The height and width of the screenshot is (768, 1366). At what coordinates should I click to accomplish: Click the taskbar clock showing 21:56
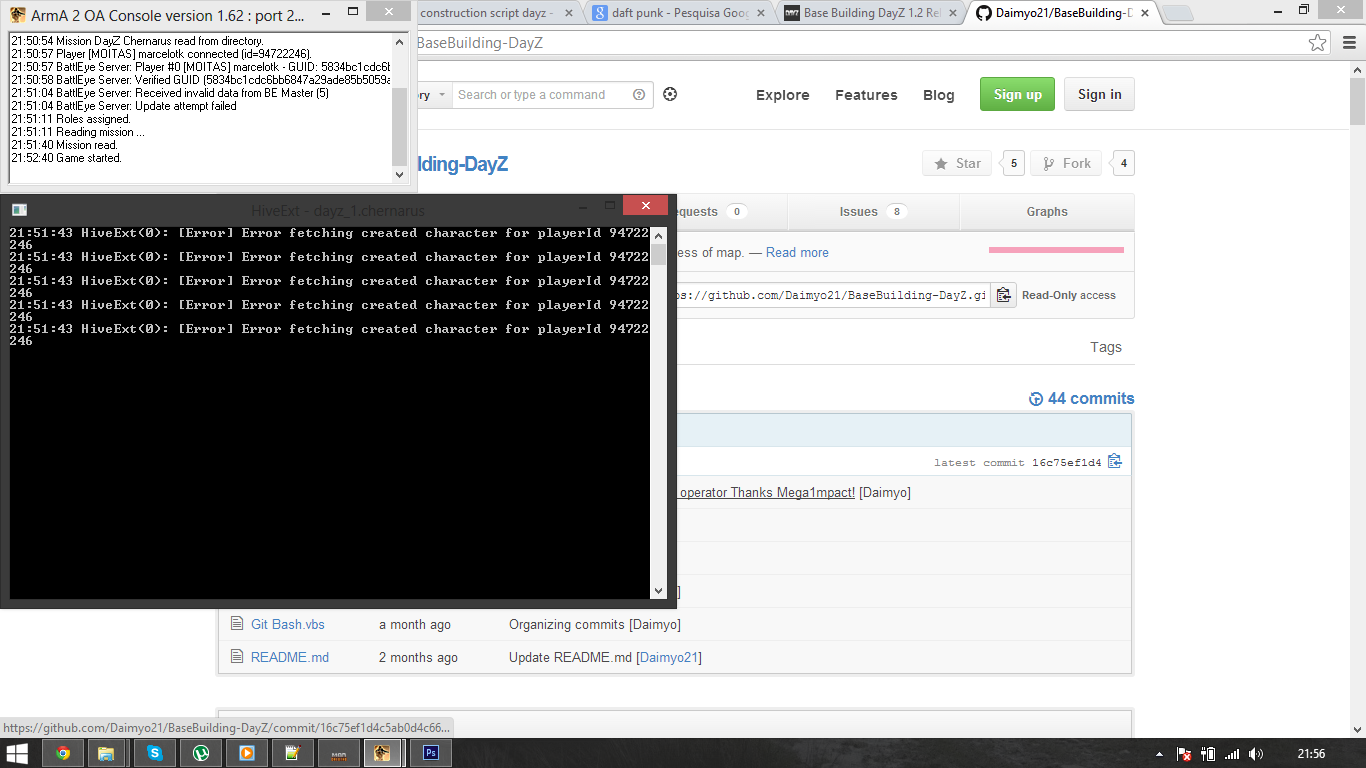(x=1311, y=754)
